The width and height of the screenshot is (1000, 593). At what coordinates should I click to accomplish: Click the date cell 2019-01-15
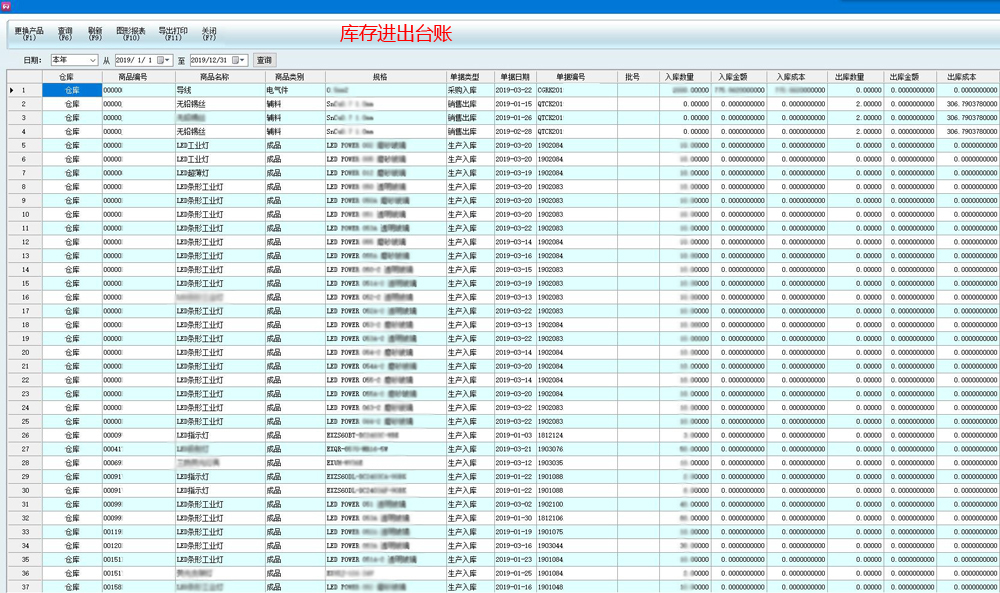tap(515, 104)
